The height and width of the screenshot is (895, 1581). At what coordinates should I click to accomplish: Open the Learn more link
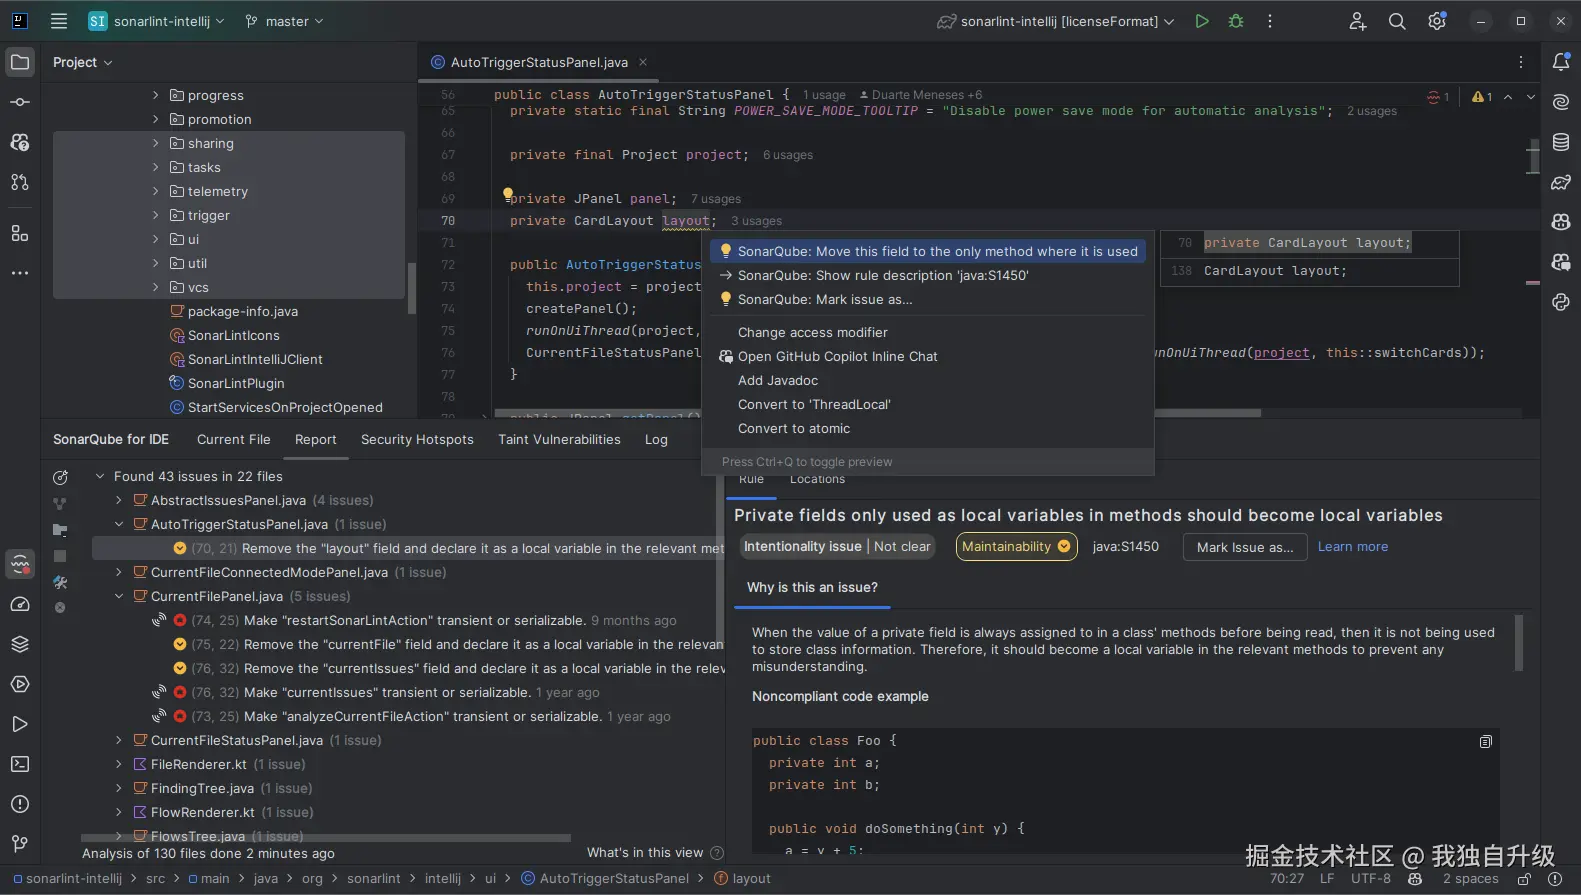coord(1353,547)
